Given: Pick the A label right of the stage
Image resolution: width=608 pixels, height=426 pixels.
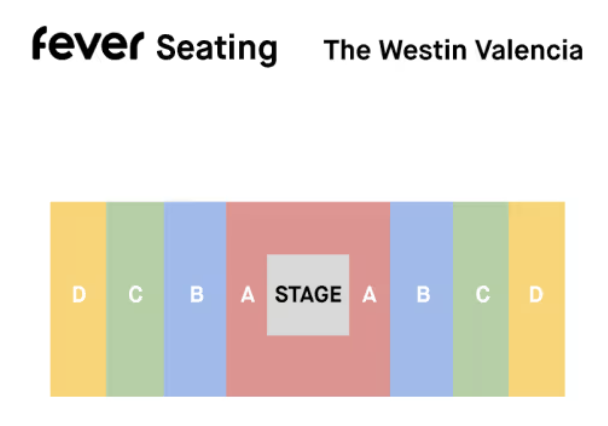Looking at the screenshot, I should coord(369,295).
